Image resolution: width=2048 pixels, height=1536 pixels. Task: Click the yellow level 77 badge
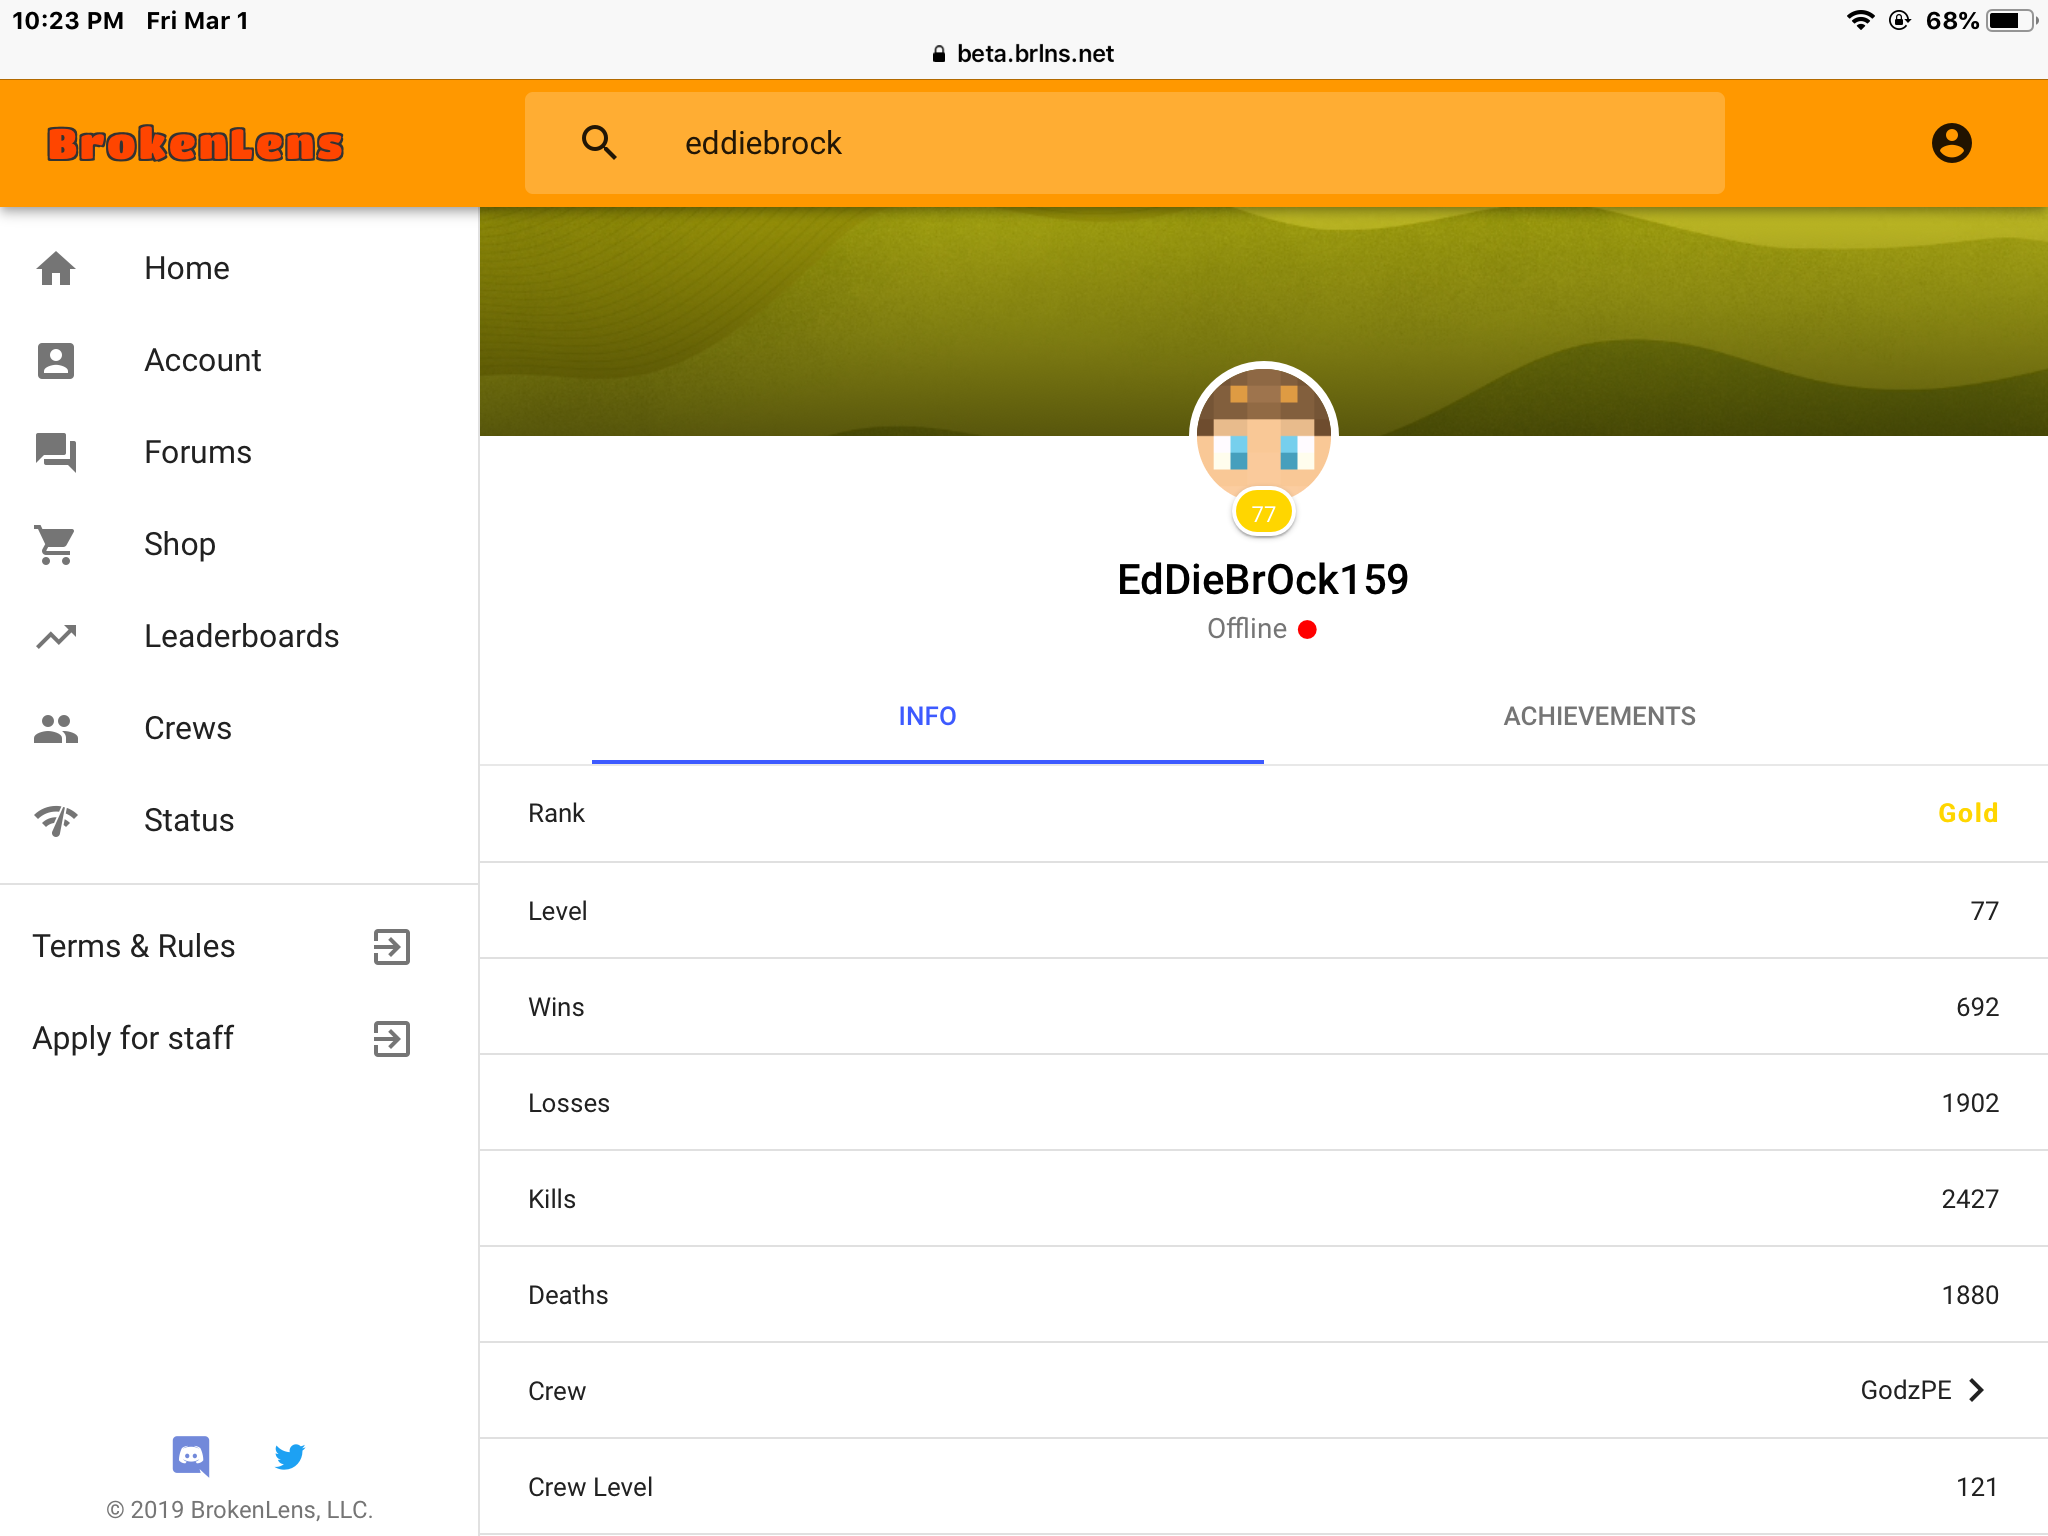click(x=1263, y=513)
